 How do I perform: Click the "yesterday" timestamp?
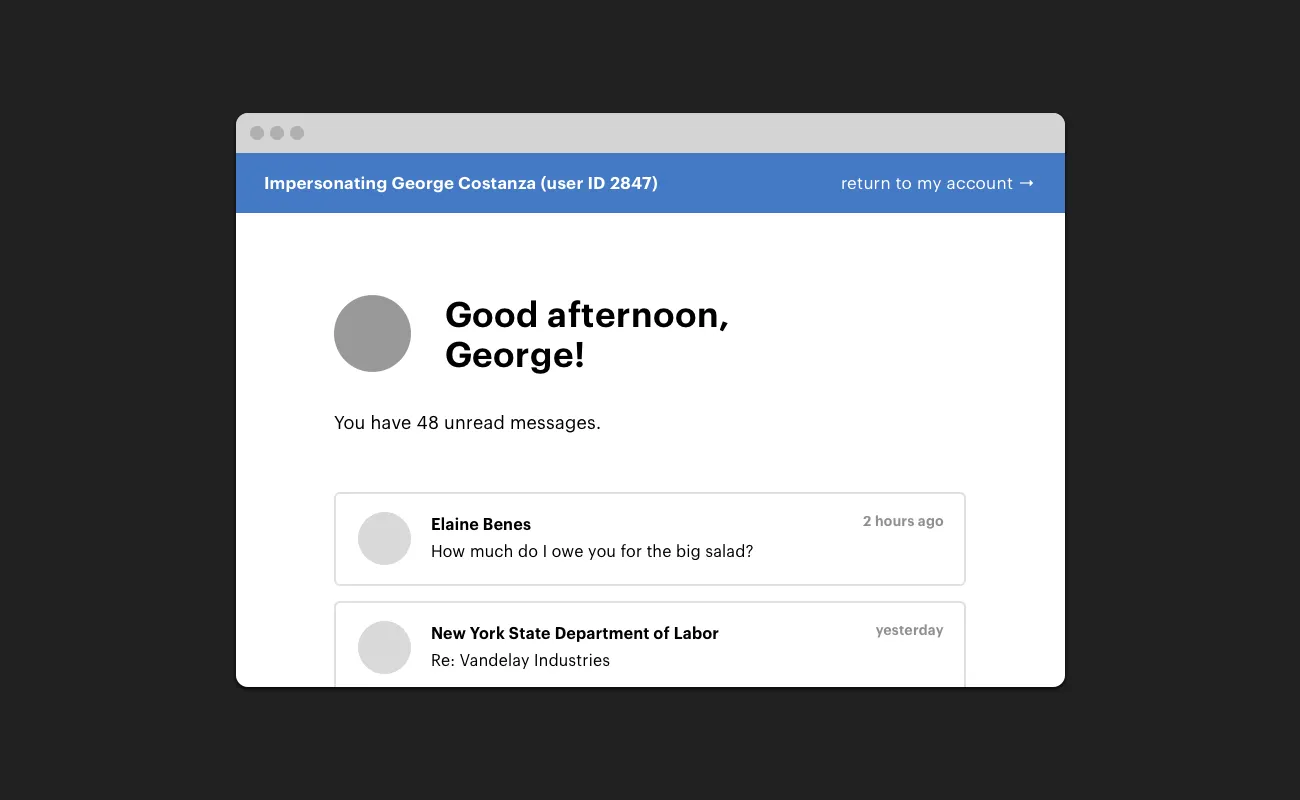909,630
